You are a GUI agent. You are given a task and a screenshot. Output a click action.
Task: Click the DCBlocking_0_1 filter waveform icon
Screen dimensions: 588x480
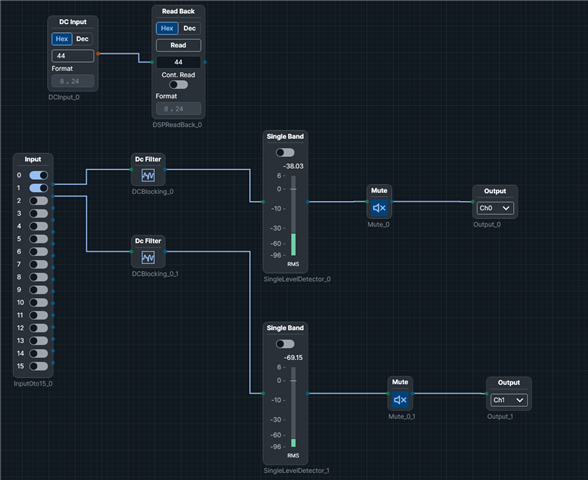point(148,257)
